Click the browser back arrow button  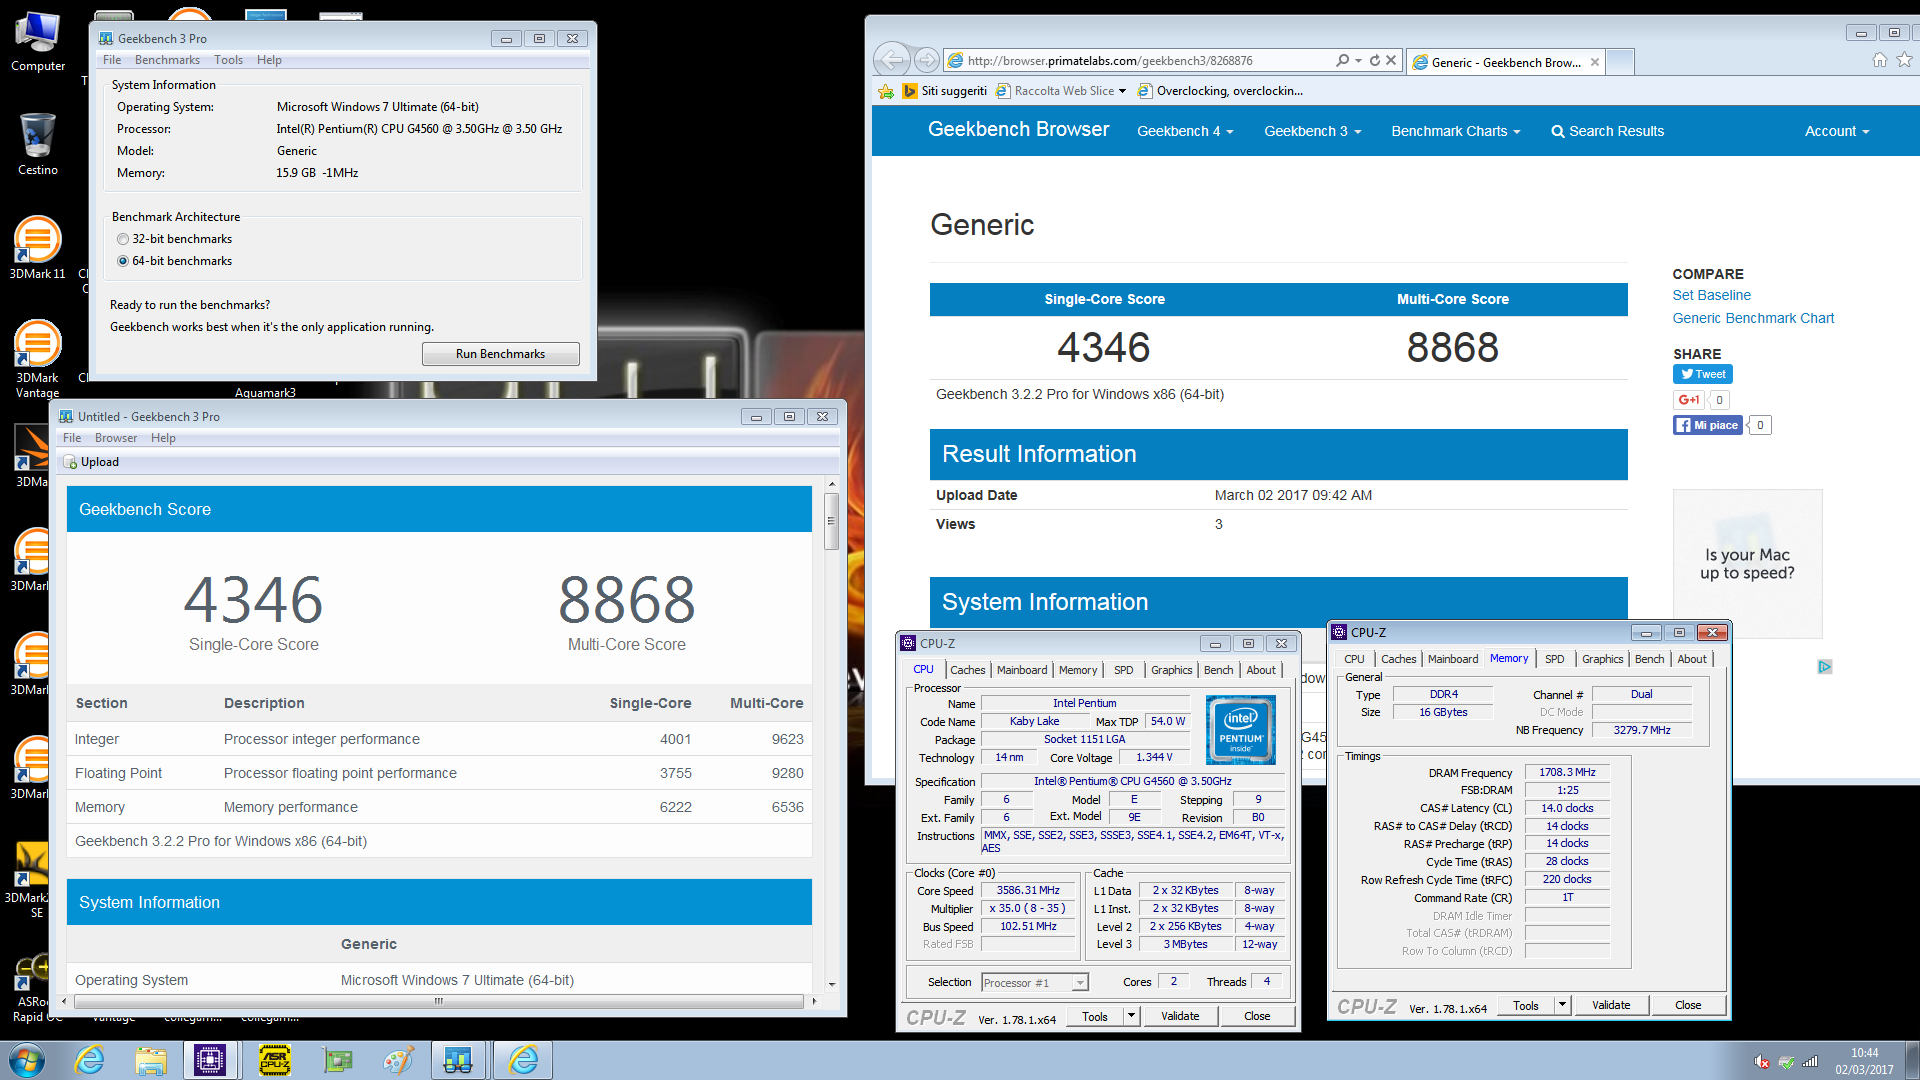coord(892,60)
